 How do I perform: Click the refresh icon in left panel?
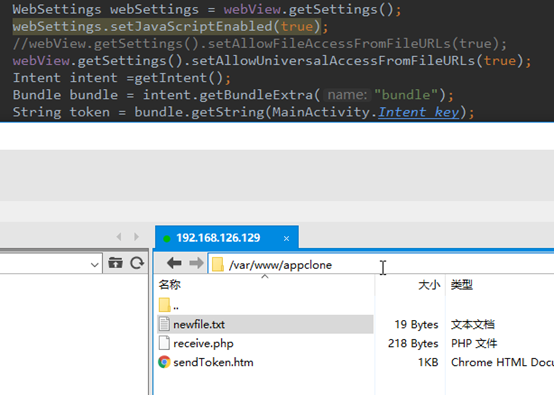point(137,263)
